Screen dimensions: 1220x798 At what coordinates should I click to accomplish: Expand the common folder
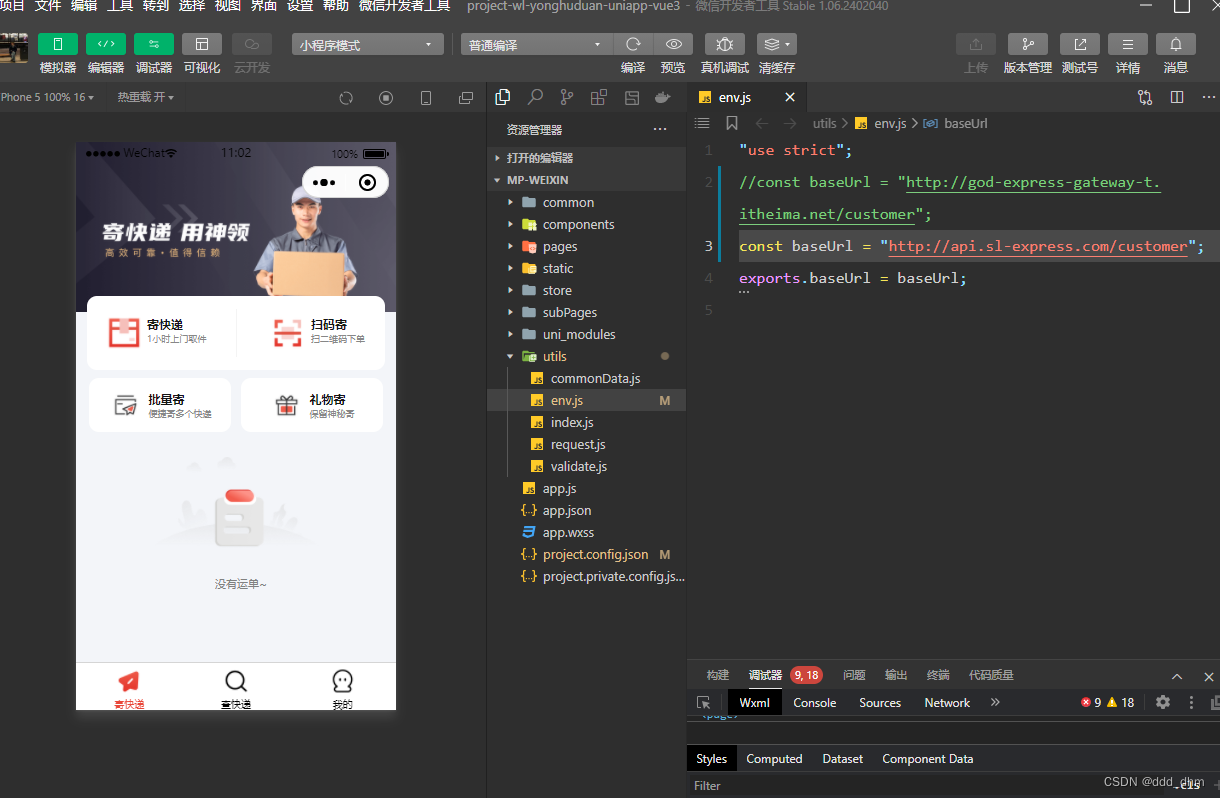tap(586, 202)
